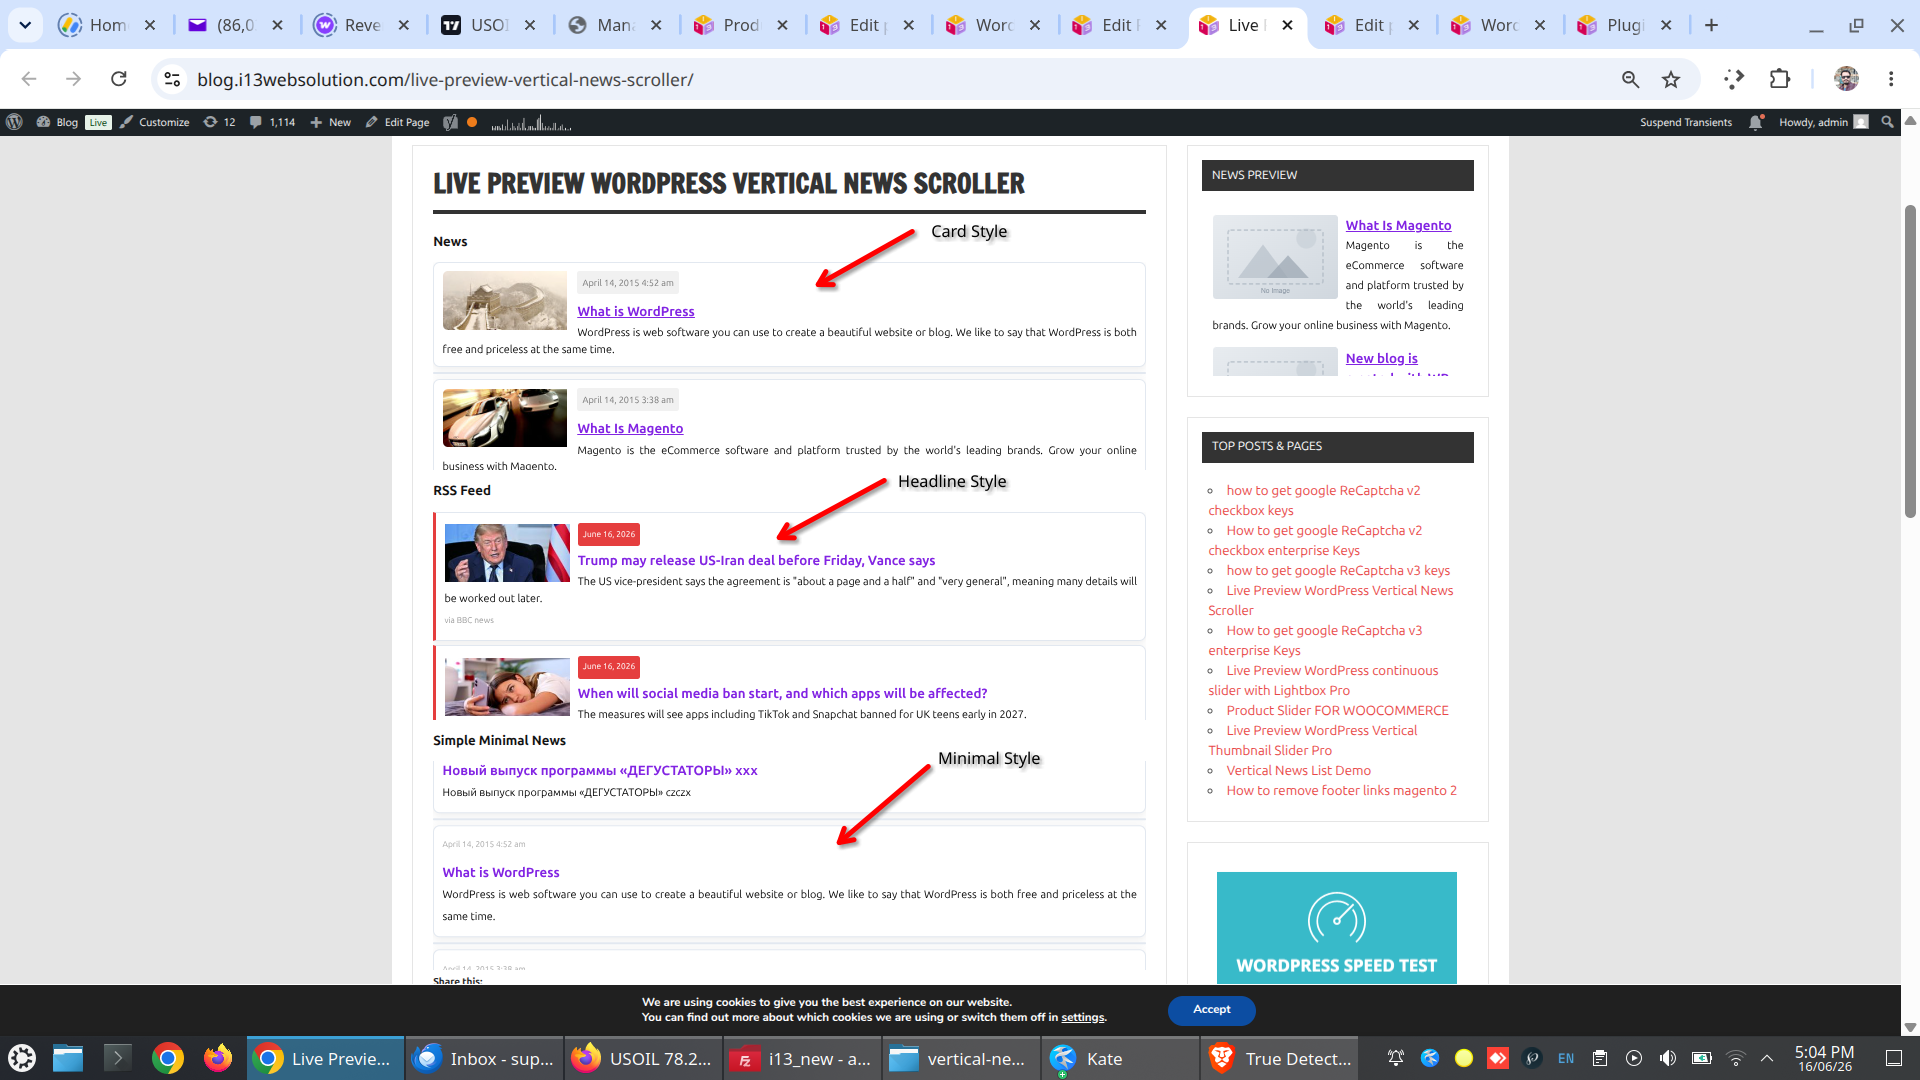Open the Chrome profile avatar
The width and height of the screenshot is (1920, 1080).
(1846, 79)
